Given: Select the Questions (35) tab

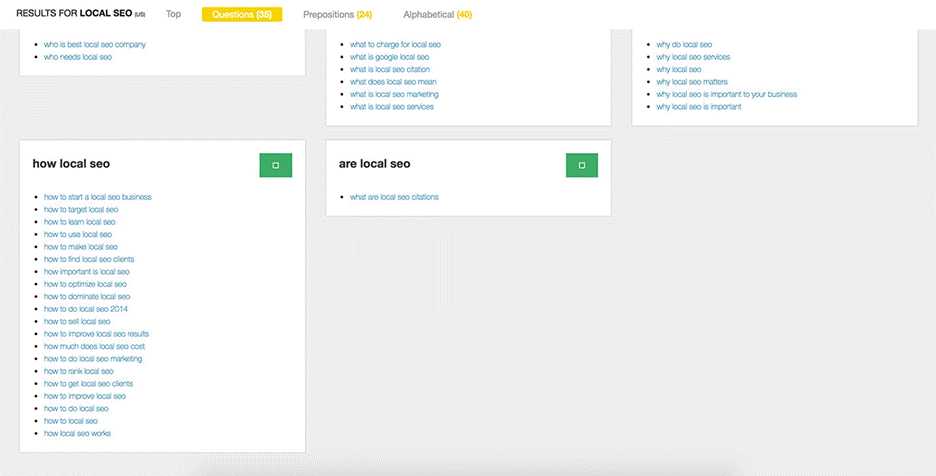Looking at the screenshot, I should coord(242,15).
